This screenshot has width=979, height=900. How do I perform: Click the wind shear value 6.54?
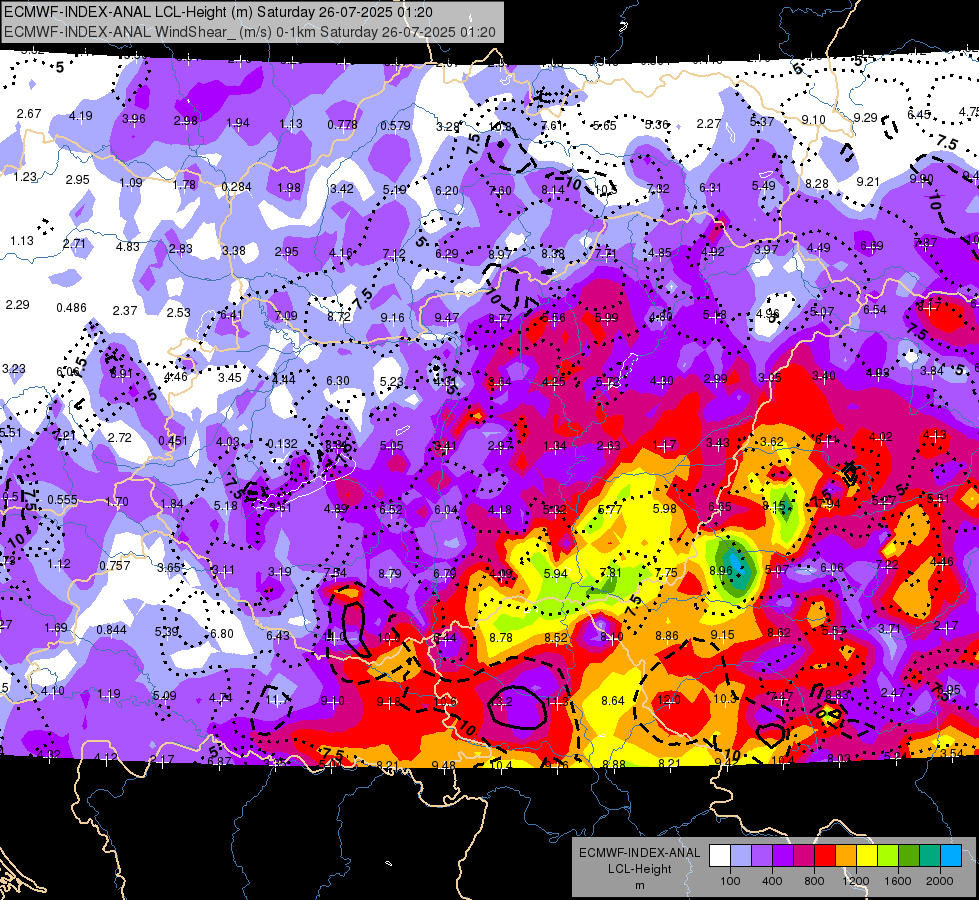875,309
